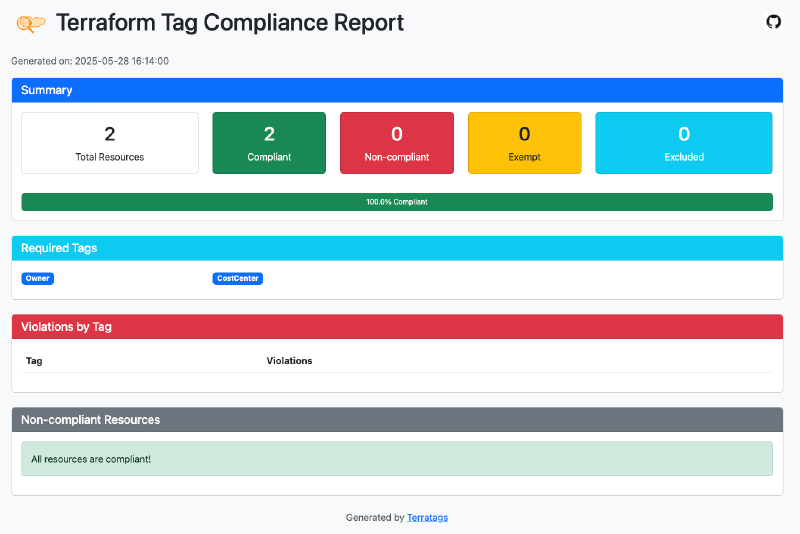Screen dimensions: 800x534
Task: Select the Excluded card
Action: (684, 143)
